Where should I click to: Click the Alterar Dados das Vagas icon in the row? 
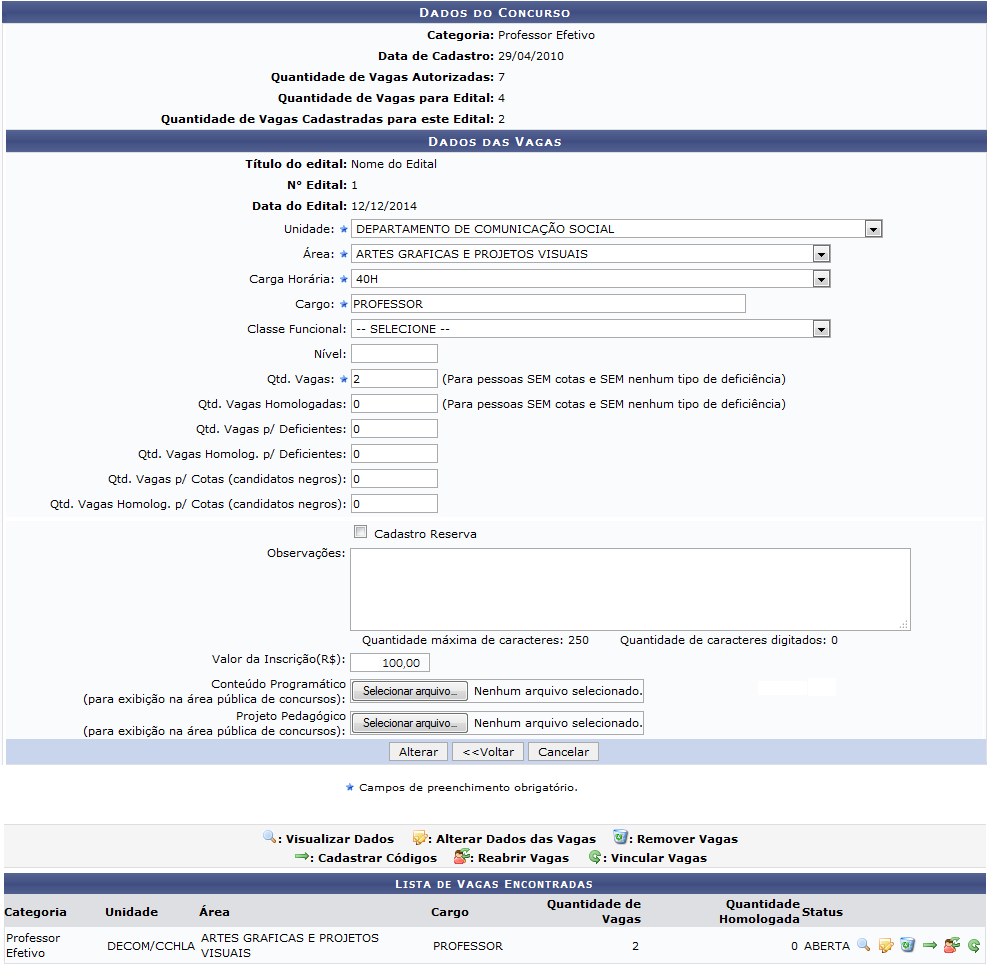[x=885, y=945]
